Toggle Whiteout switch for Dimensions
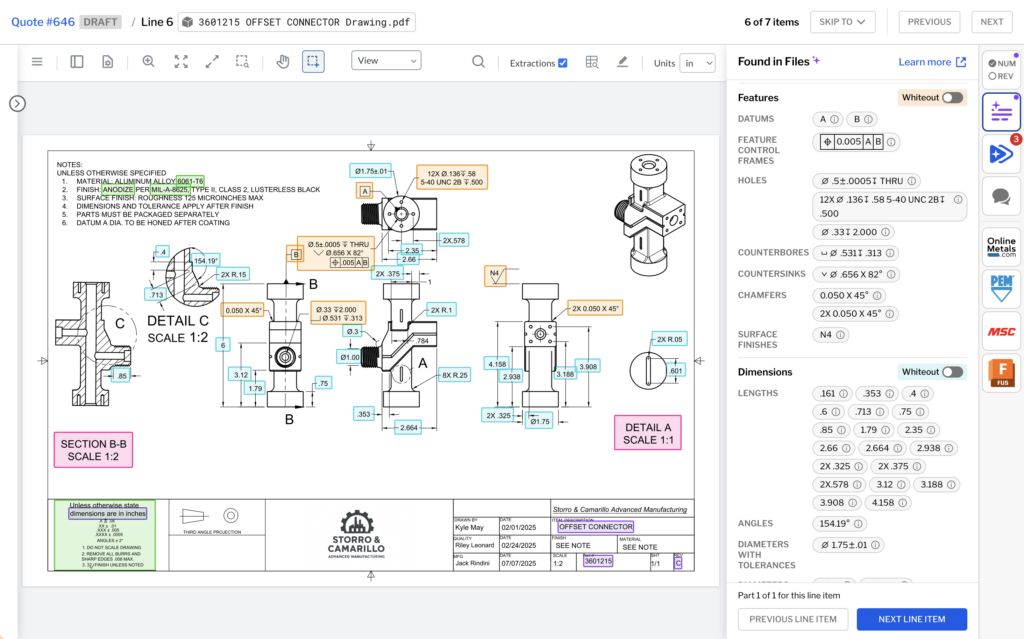The image size is (1024, 639). [952, 372]
